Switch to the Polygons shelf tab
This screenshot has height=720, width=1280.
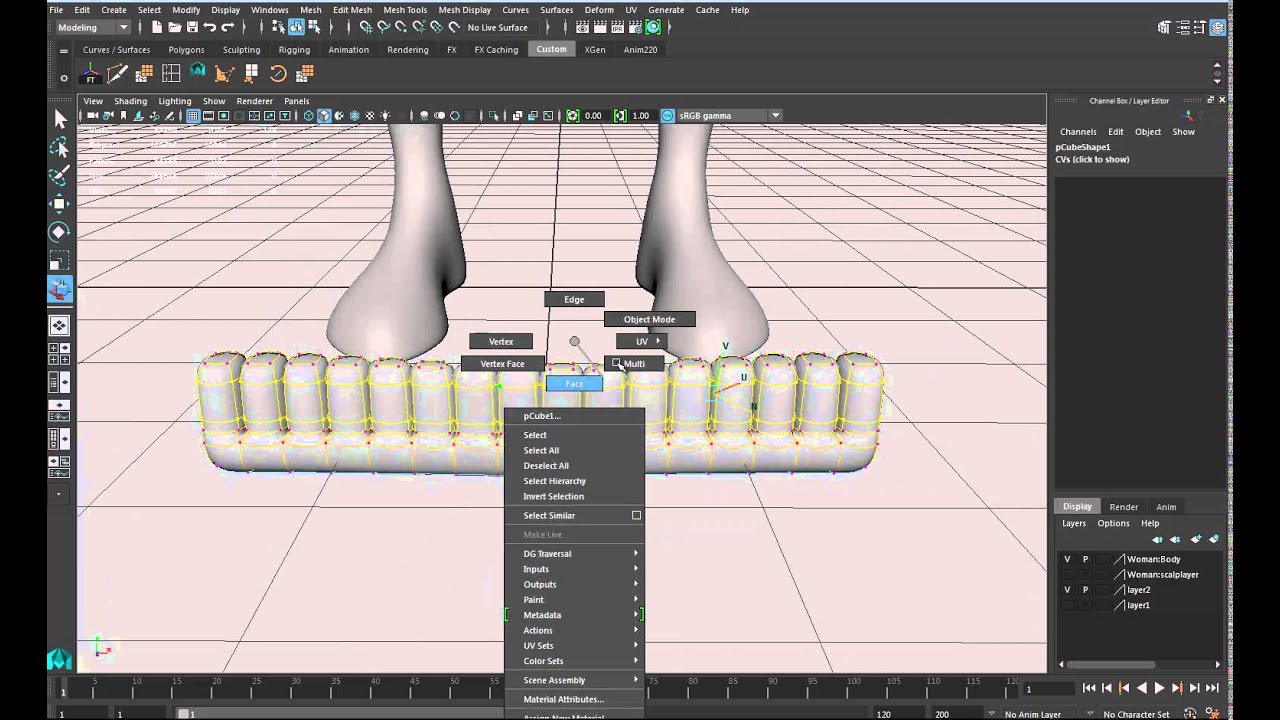pos(186,49)
